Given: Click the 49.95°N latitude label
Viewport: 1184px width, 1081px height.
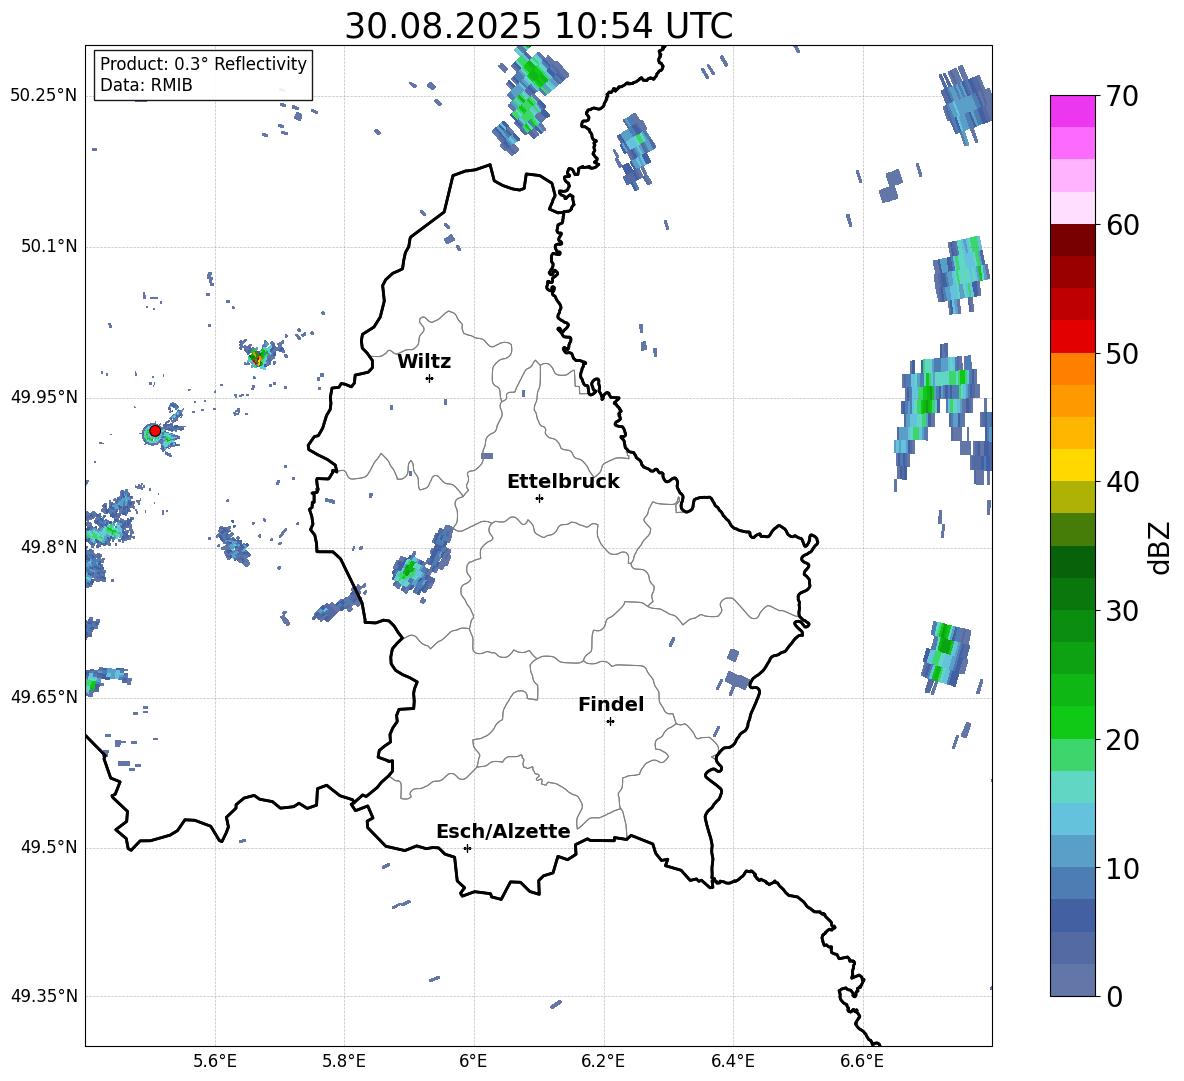Looking at the screenshot, I should 44,397.
